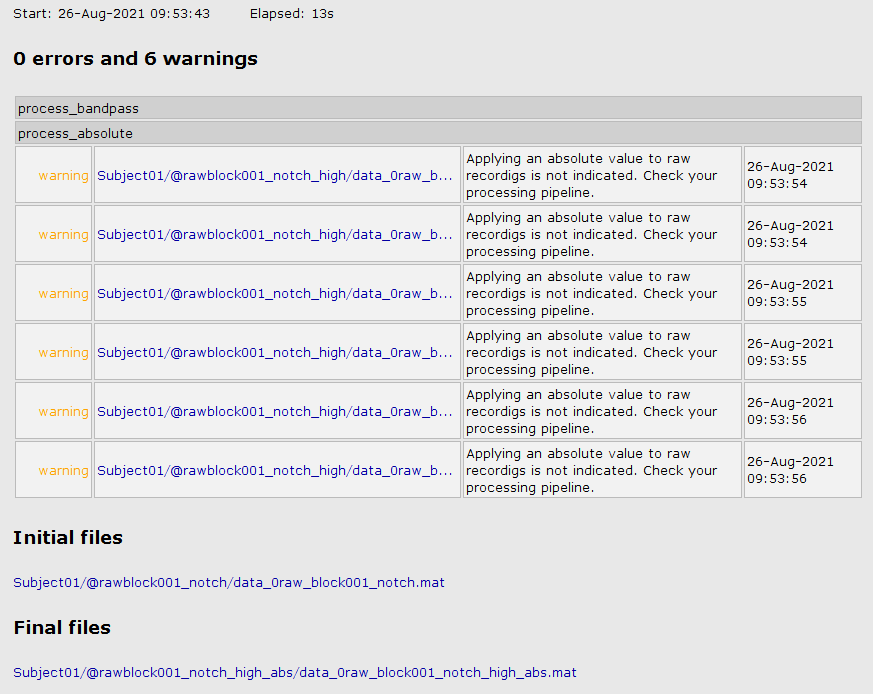The width and height of the screenshot is (873, 694).
Task: Select the absolute value message in the fourth row
Action: tap(591, 353)
